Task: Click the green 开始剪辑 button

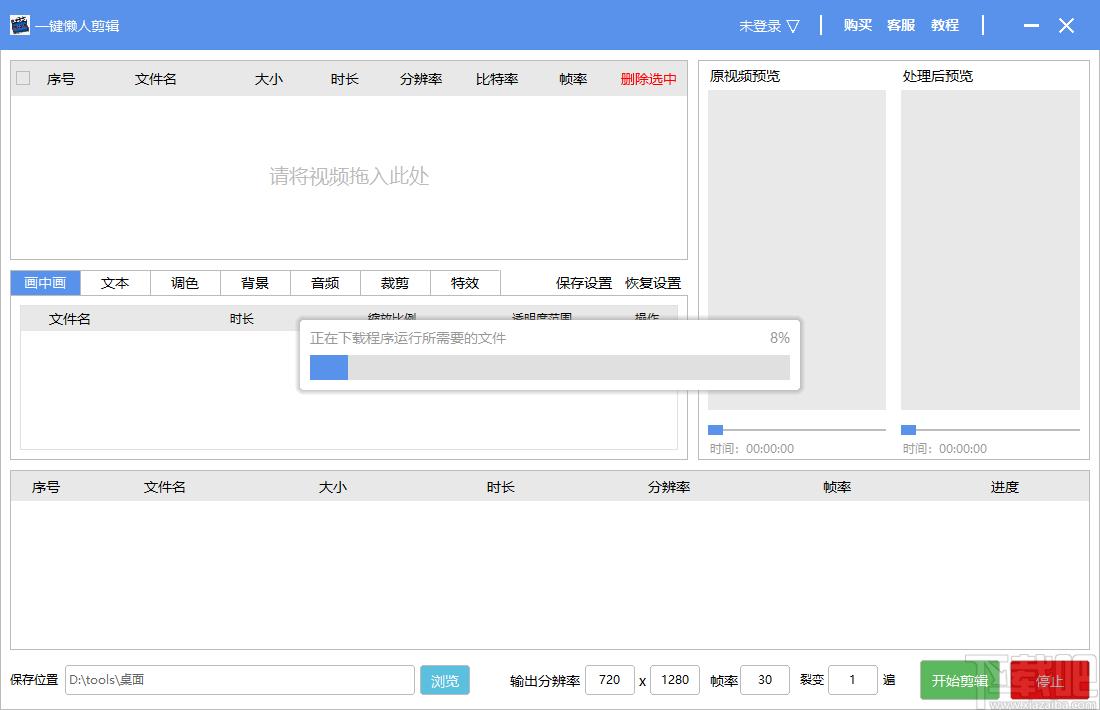Action: (960, 681)
